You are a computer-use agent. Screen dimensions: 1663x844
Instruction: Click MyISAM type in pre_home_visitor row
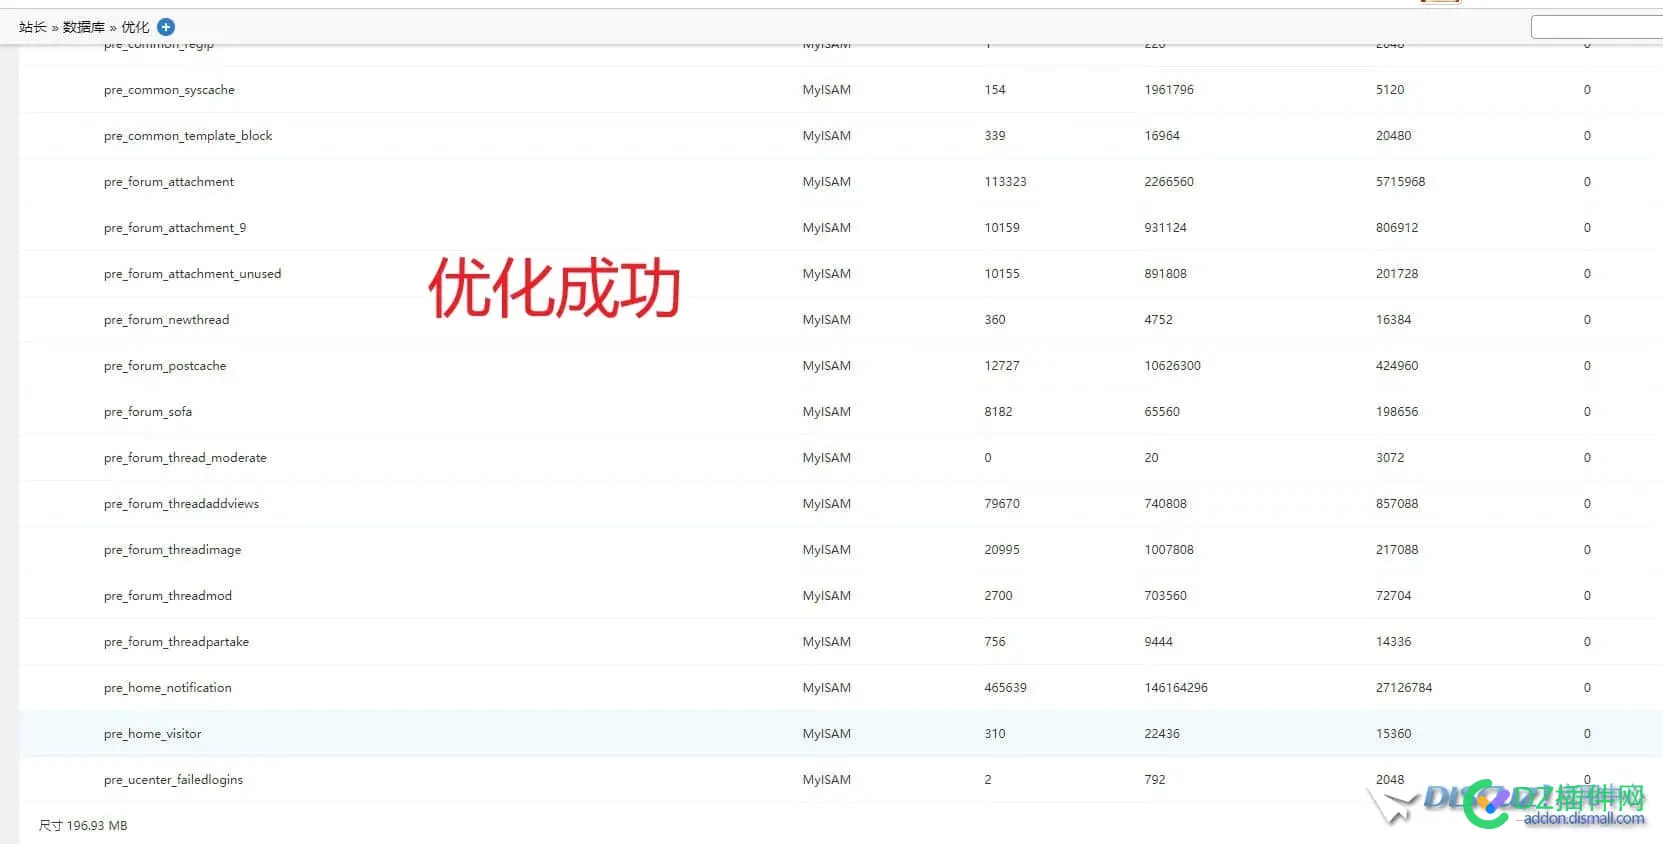(826, 734)
